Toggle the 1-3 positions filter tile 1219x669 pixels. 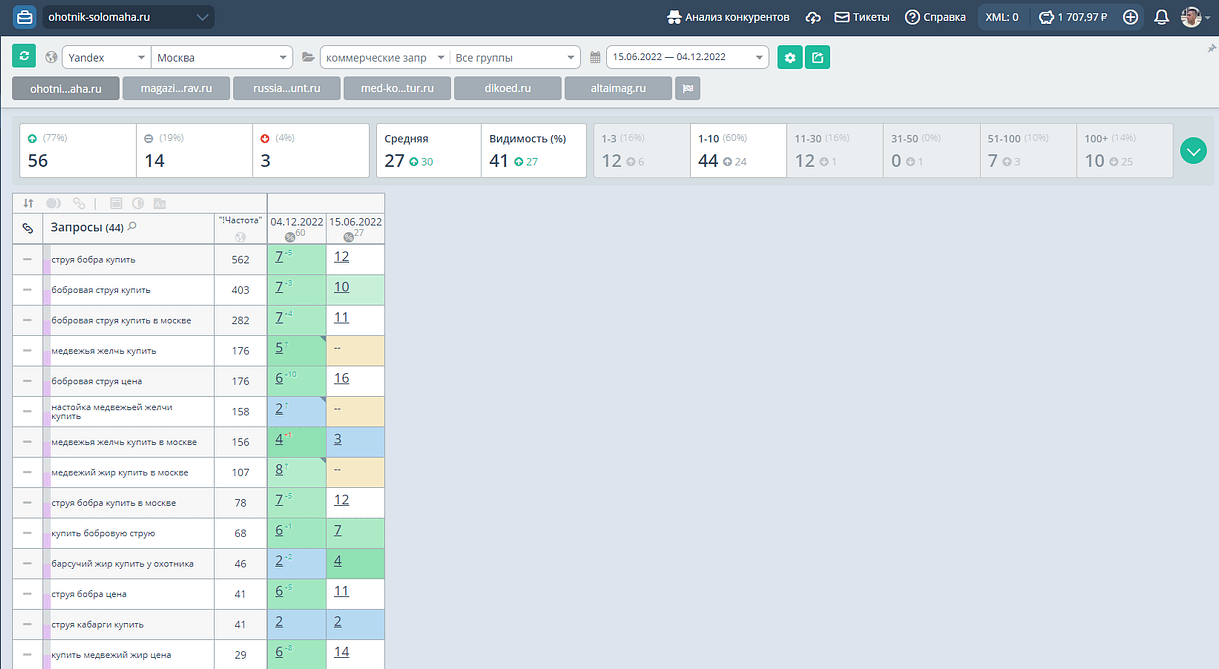(641, 151)
